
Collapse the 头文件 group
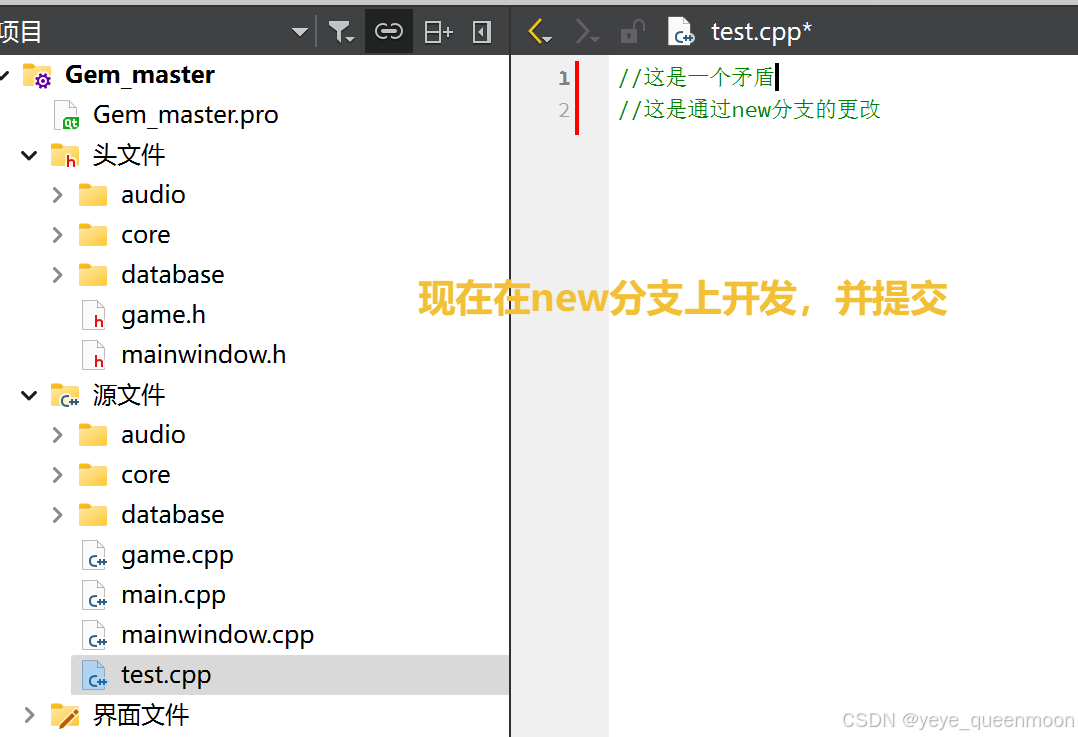[29, 155]
